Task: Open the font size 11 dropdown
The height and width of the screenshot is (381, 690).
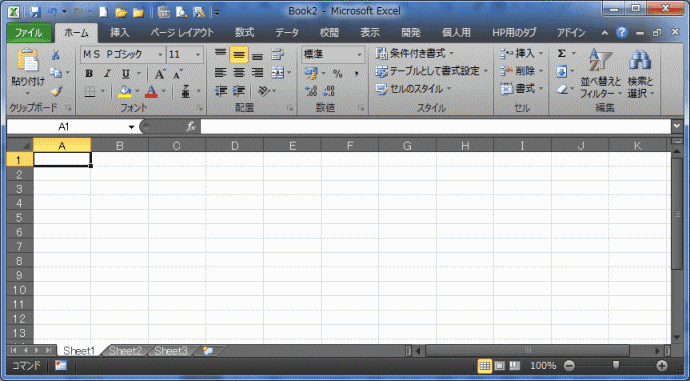Action: [x=198, y=55]
